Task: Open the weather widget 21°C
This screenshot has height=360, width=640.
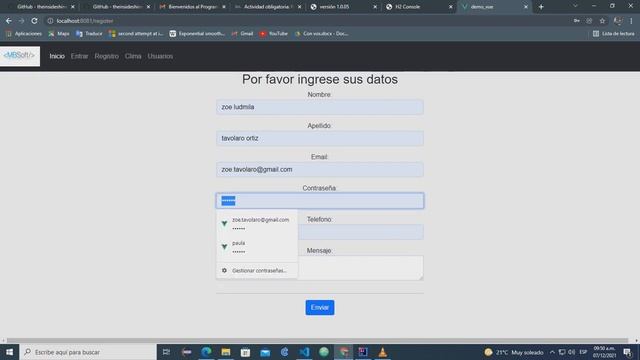Action: [x=513, y=352]
